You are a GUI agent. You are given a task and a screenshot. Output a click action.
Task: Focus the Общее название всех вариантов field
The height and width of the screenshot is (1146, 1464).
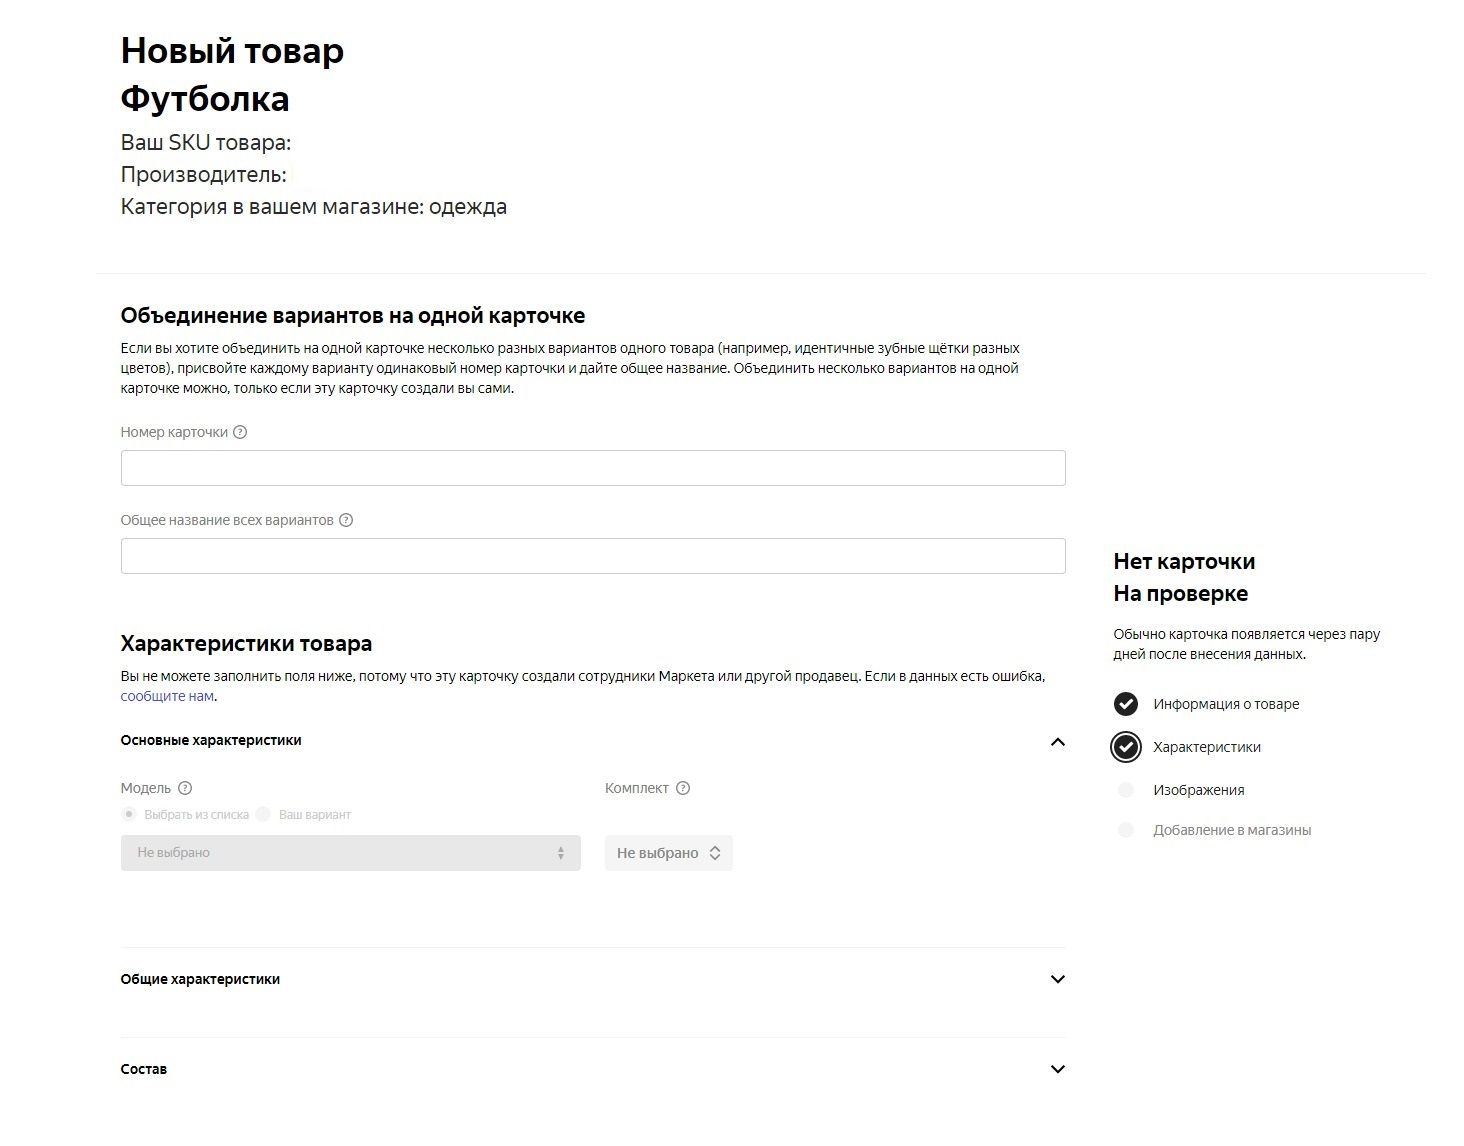(x=593, y=556)
